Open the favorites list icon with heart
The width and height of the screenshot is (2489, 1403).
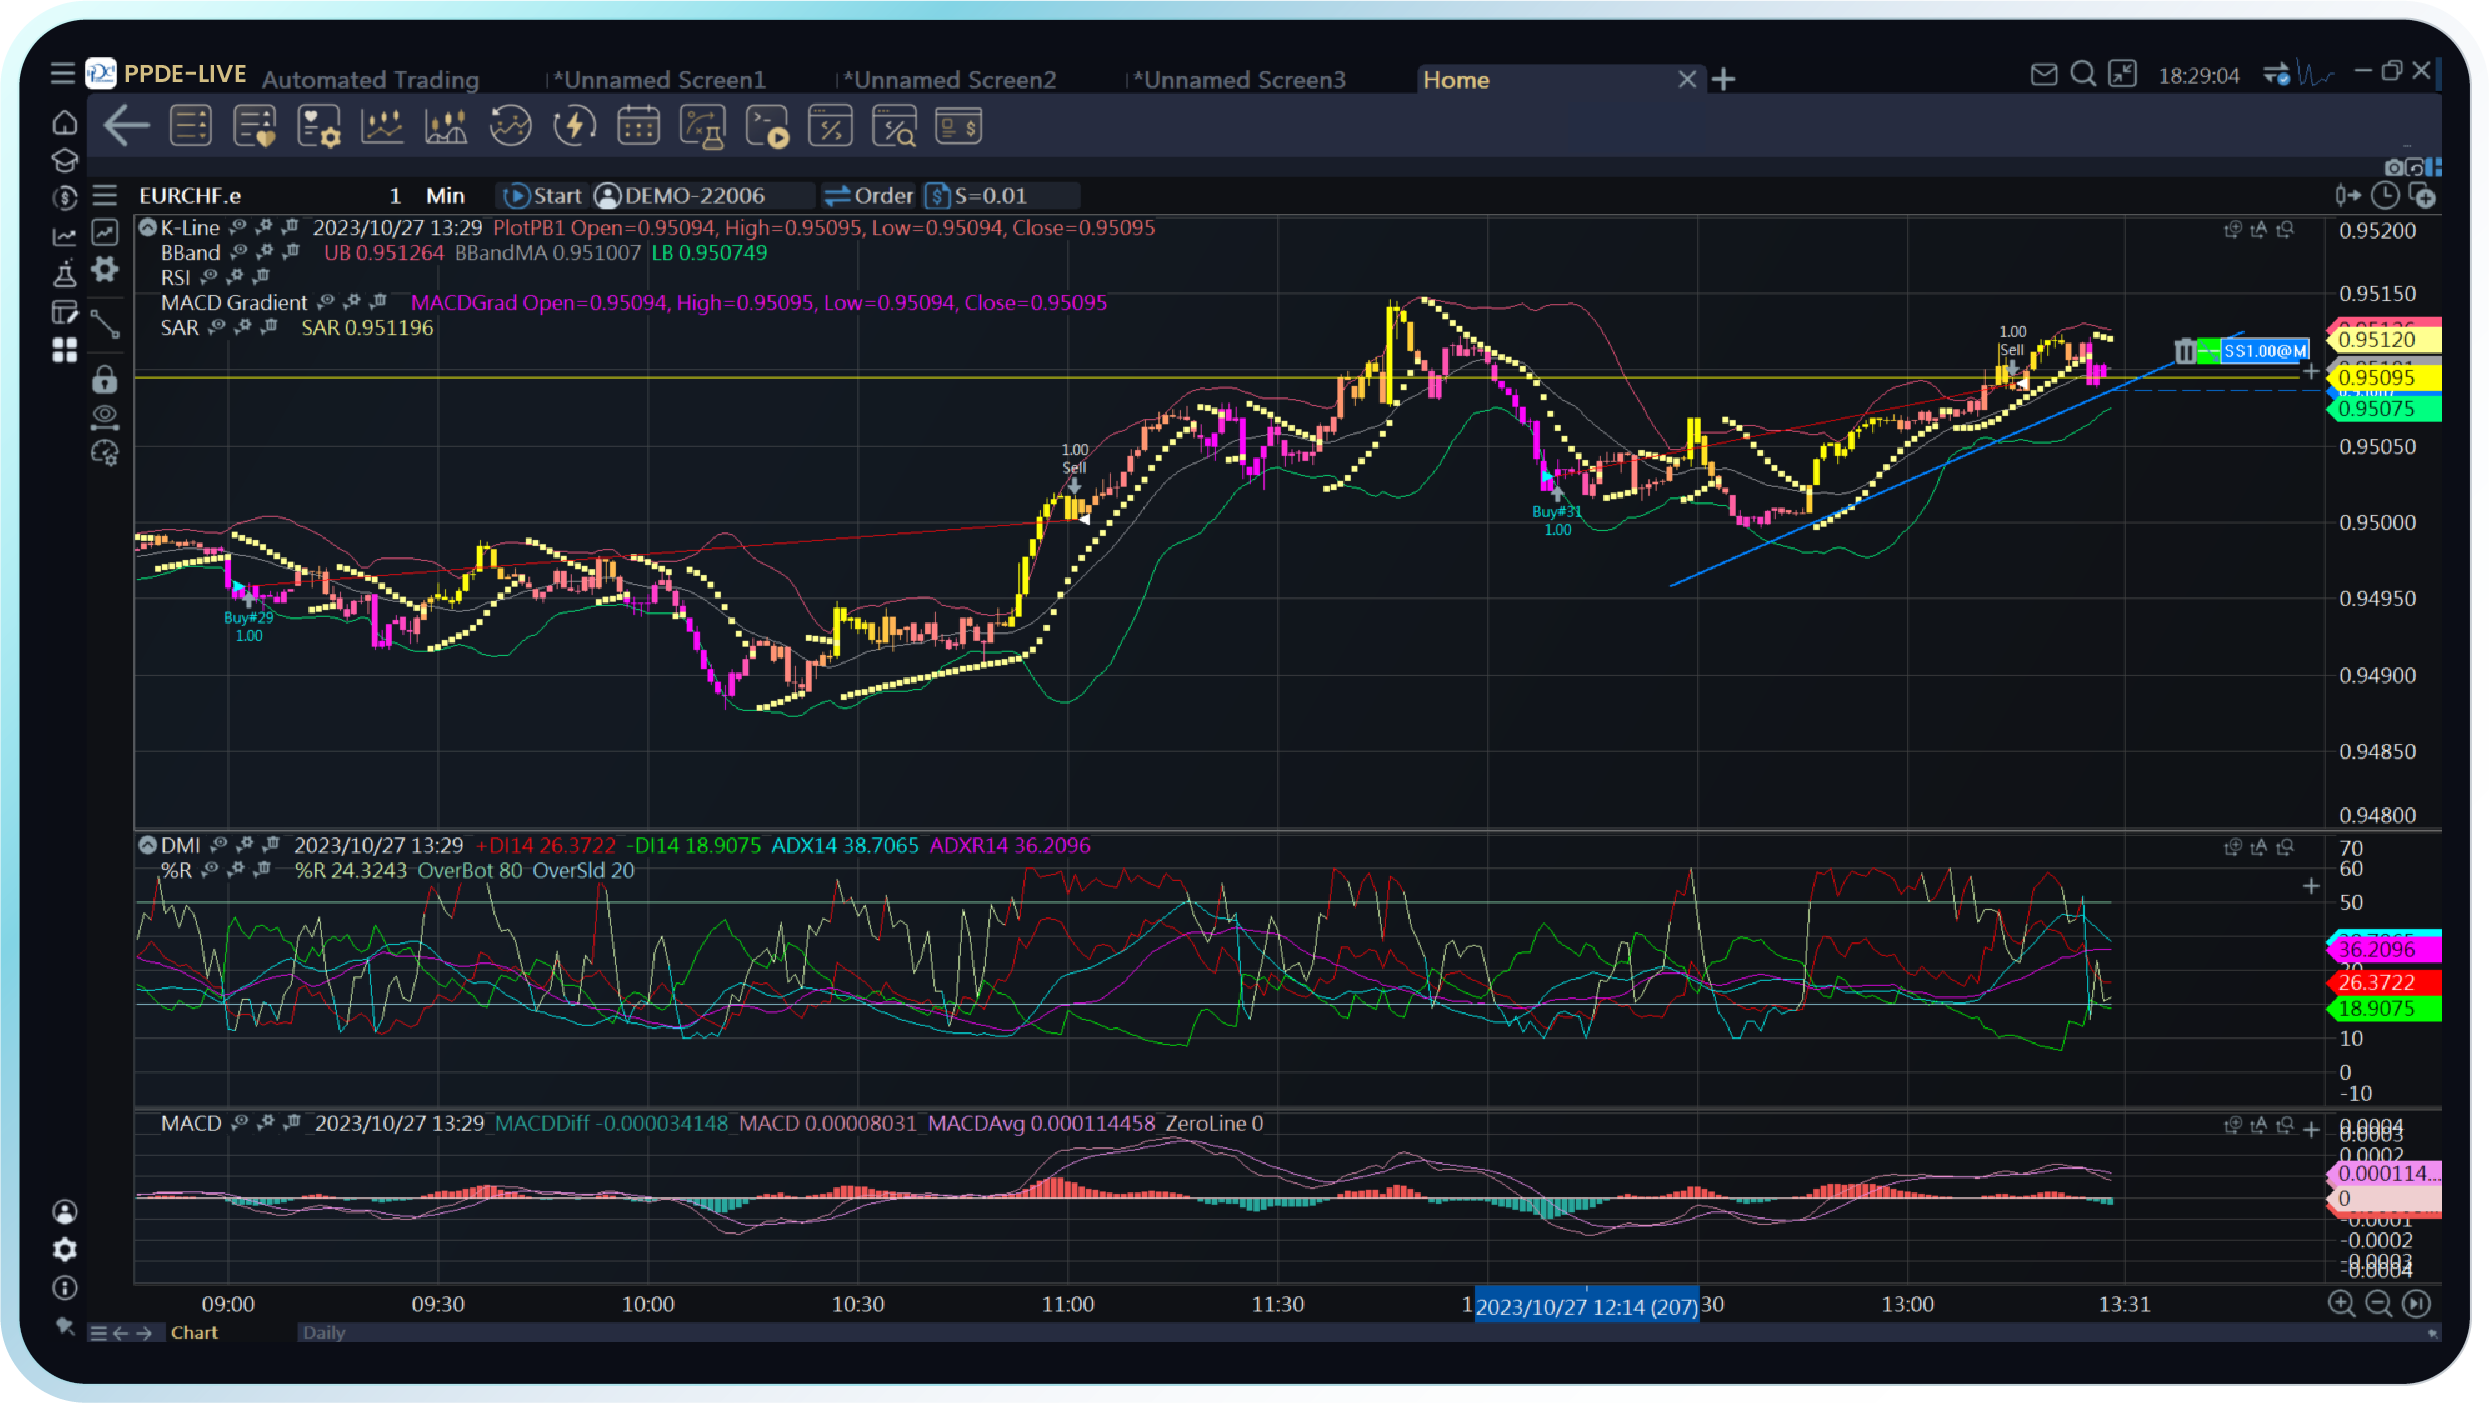(x=254, y=126)
